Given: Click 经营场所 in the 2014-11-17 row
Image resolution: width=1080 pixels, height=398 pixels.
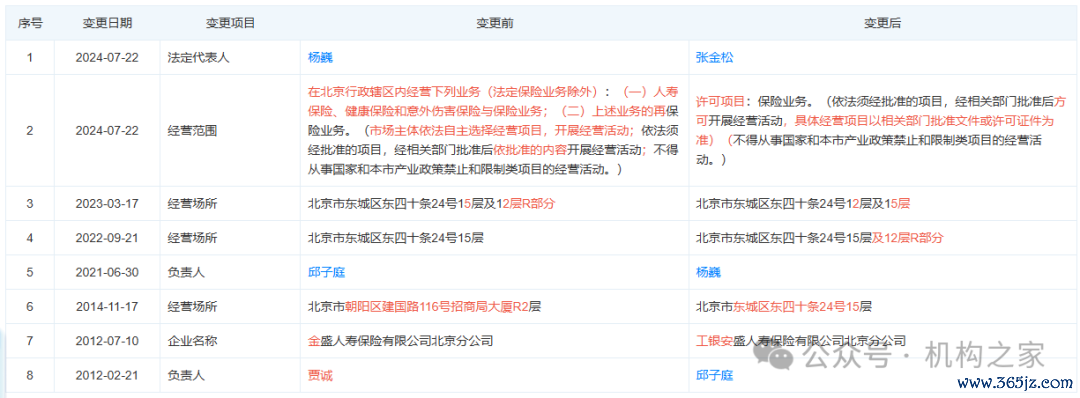Looking at the screenshot, I should click(x=192, y=306).
